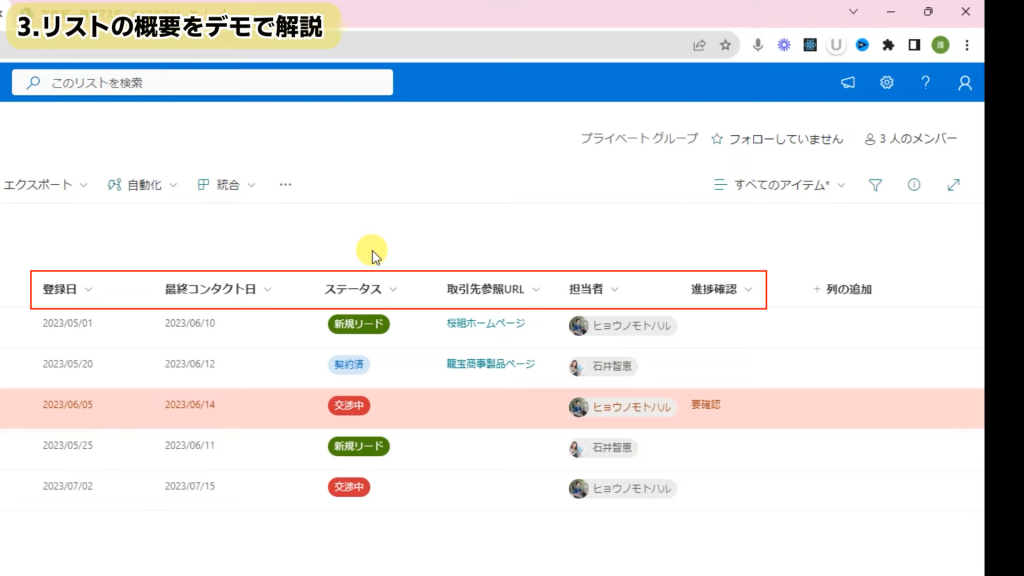Open the filter pane funnel icon
This screenshot has height=576, width=1024.
875,185
